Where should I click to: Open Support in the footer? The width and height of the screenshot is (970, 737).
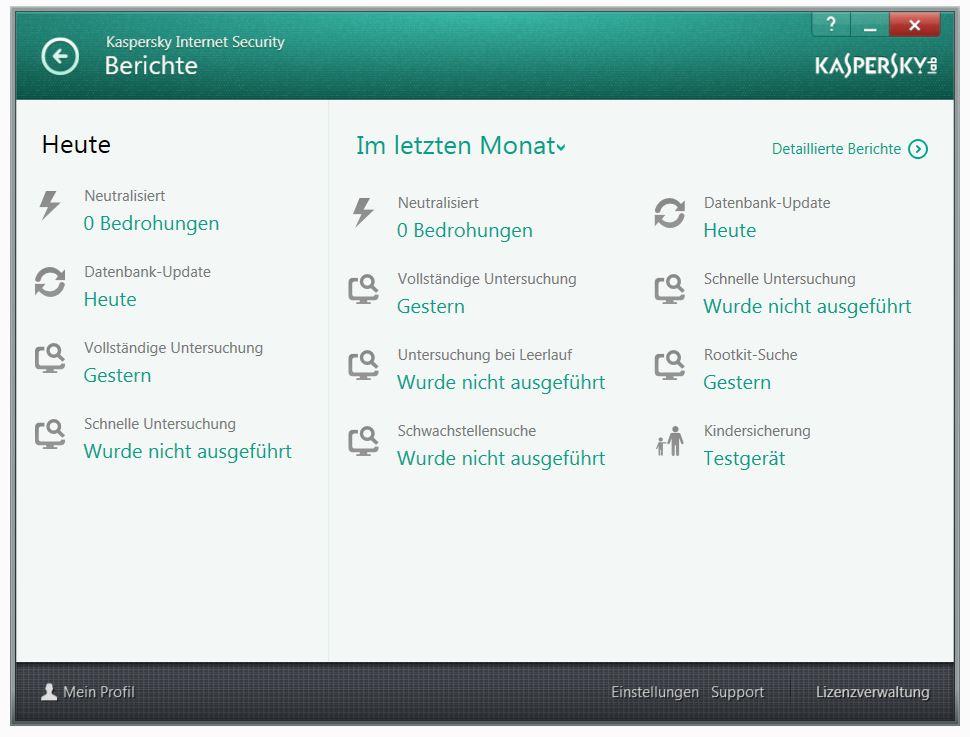(x=737, y=692)
